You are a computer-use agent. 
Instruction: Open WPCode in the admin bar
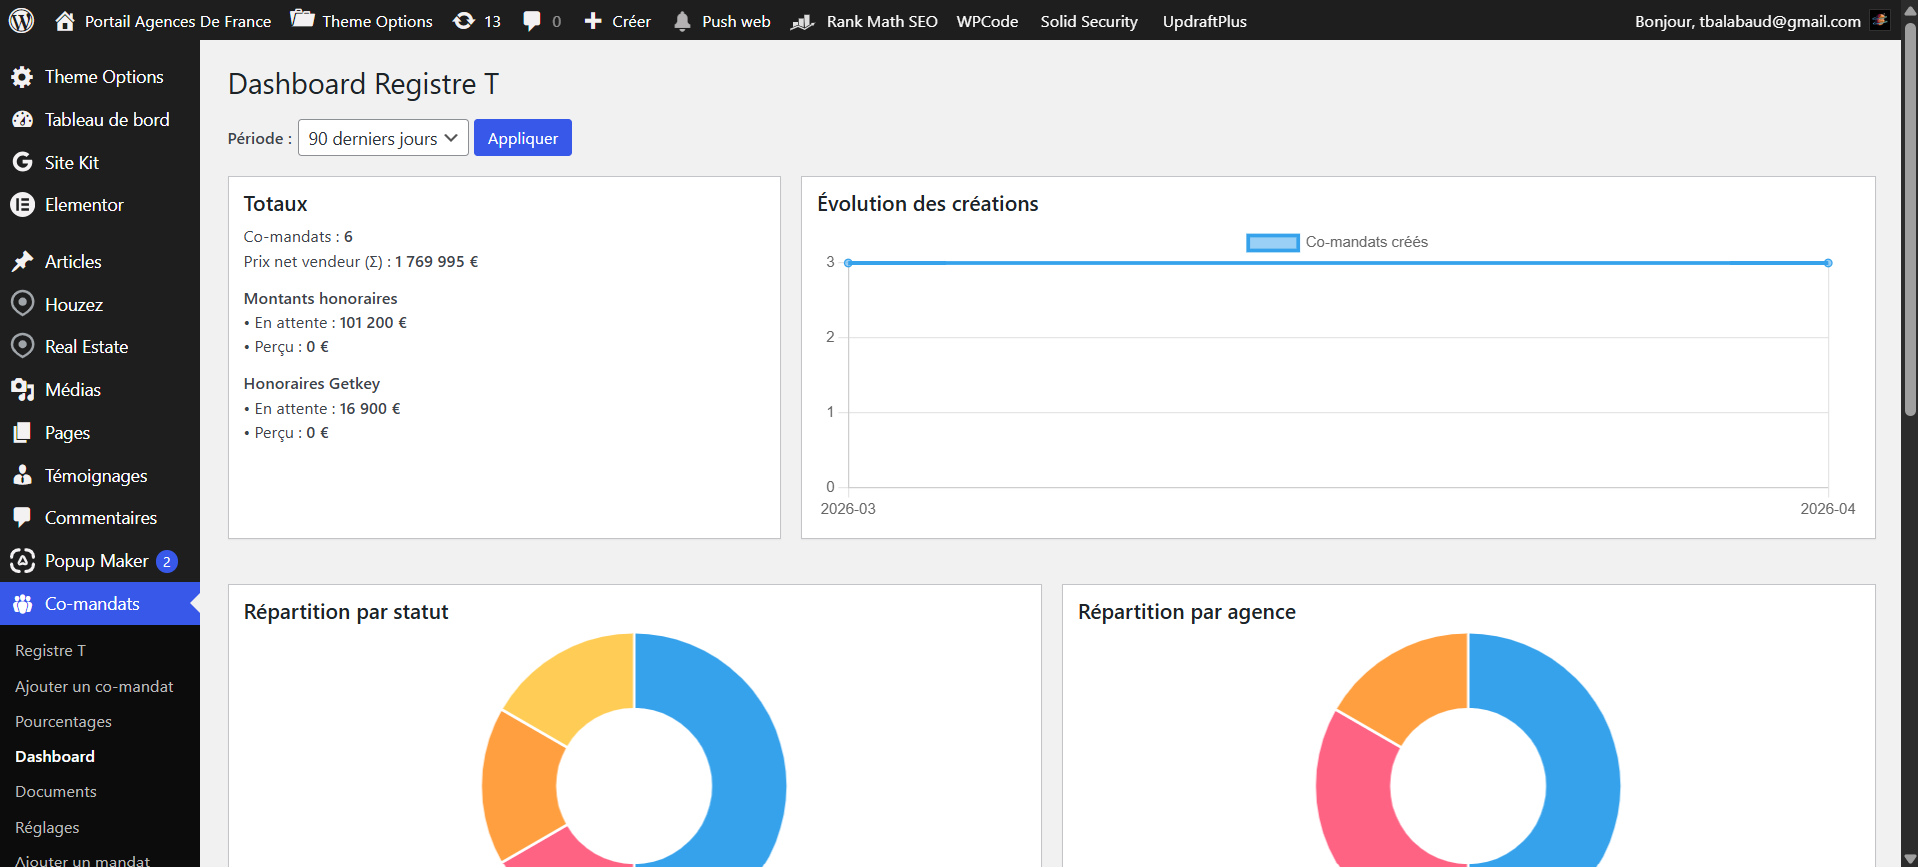(987, 21)
